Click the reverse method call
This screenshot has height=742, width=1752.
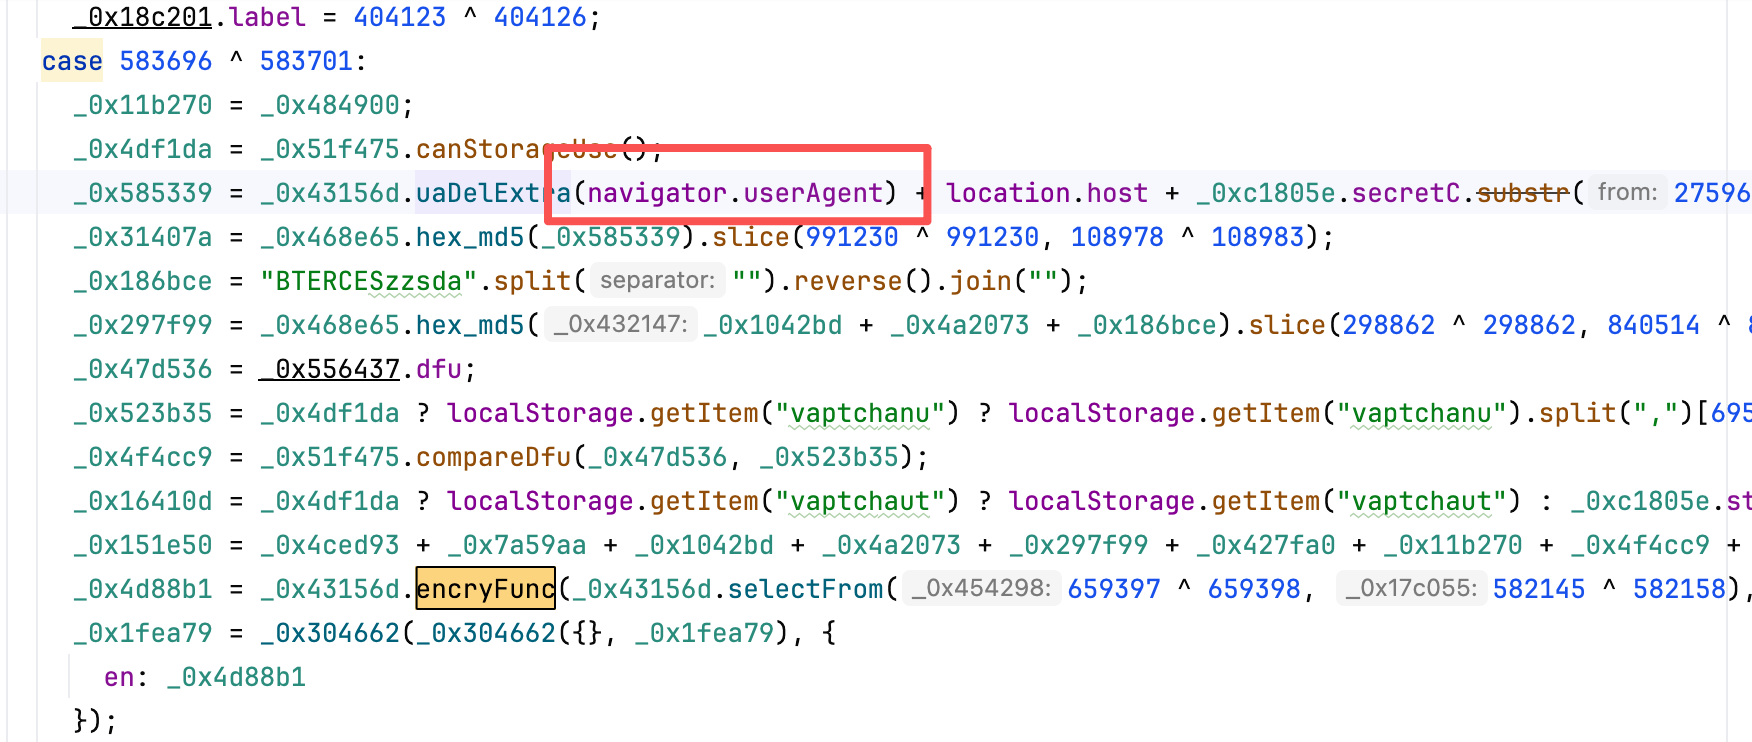[849, 281]
